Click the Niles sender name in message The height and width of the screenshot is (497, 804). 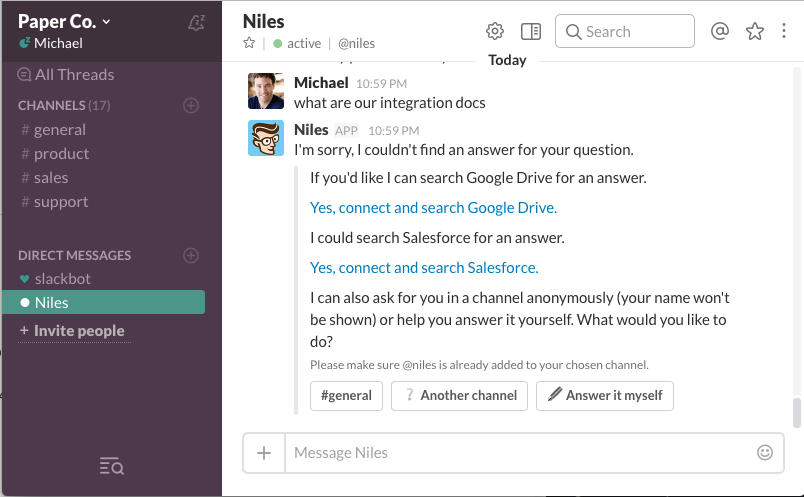click(x=311, y=130)
